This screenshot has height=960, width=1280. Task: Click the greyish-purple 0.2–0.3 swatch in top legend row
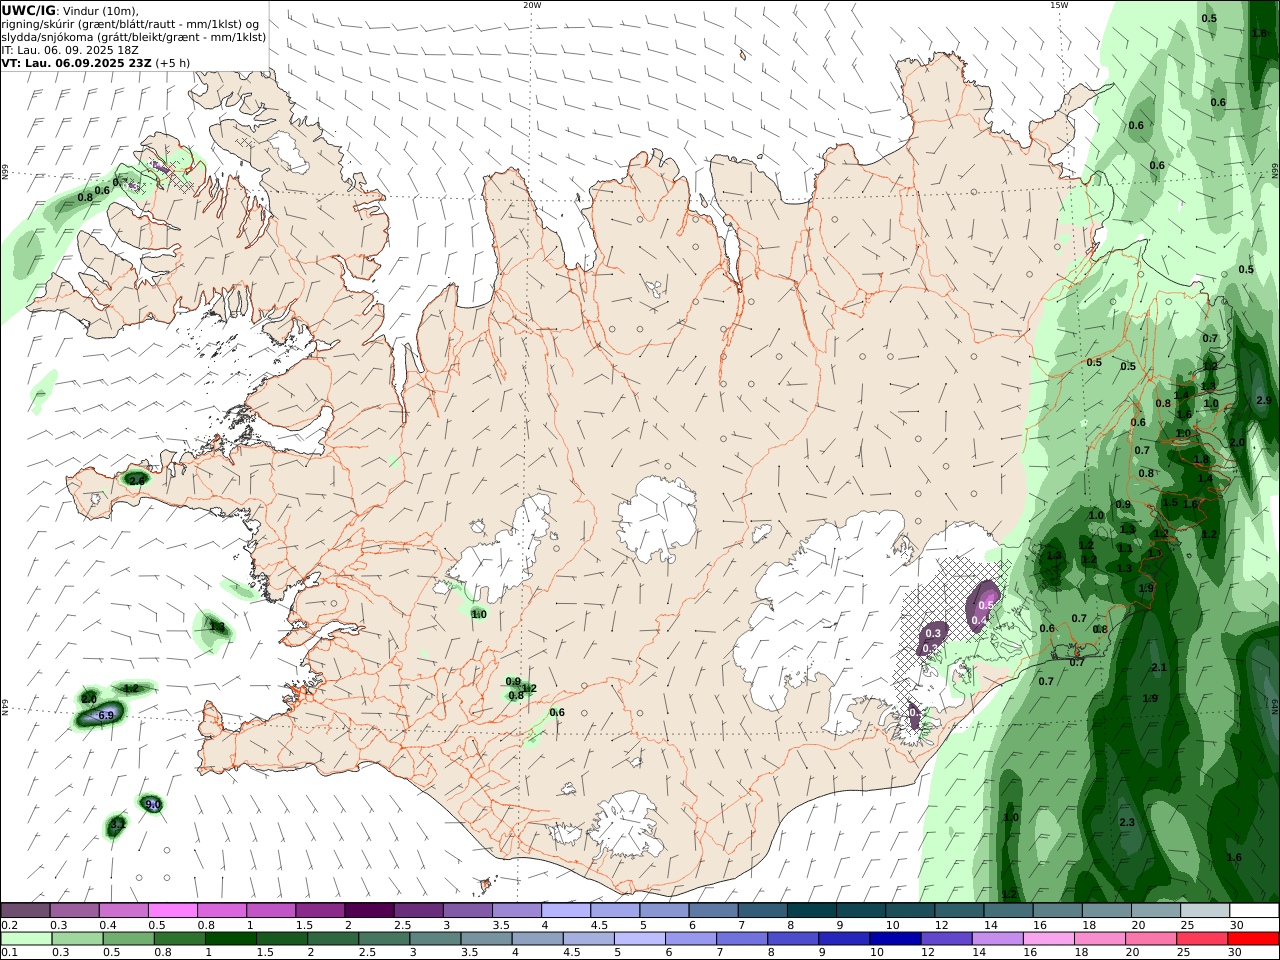25,910
